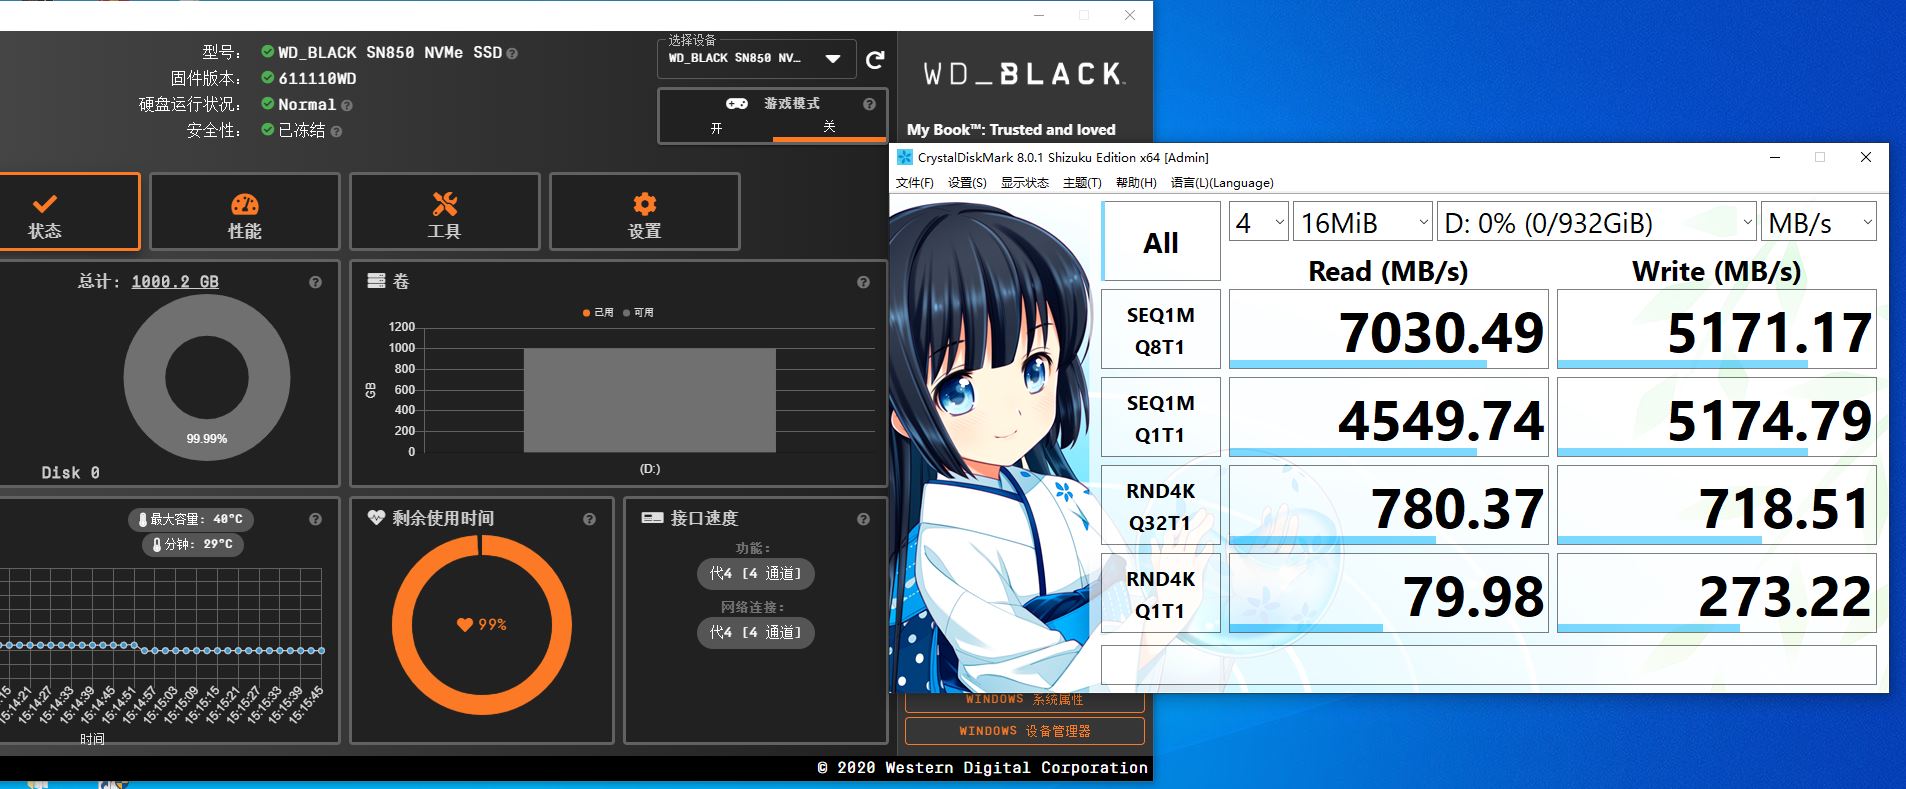The image size is (1906, 789).
Task: Toggle the available legend in volume chart
Action: pyautogui.click(x=638, y=312)
